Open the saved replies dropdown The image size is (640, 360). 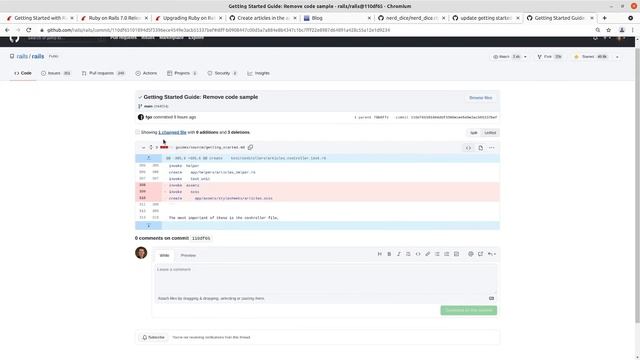click(491, 254)
